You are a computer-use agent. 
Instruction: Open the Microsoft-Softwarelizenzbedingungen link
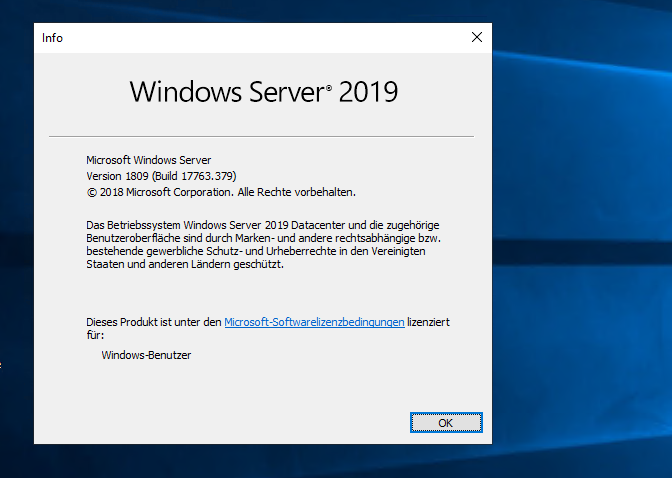[314, 322]
